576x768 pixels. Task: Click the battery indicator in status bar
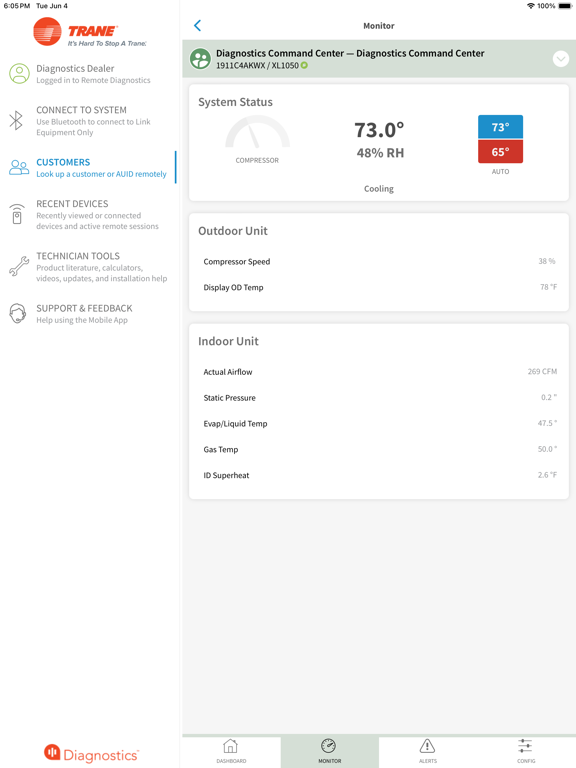click(x=565, y=6)
